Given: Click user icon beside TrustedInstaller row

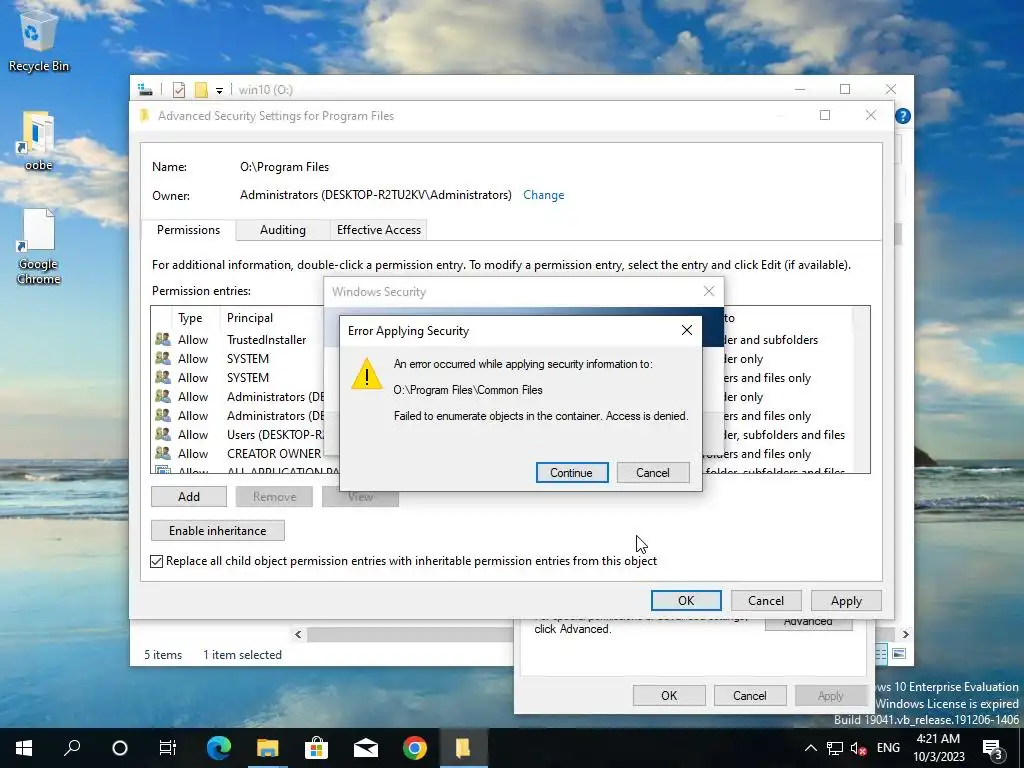Looking at the screenshot, I should tap(163, 340).
